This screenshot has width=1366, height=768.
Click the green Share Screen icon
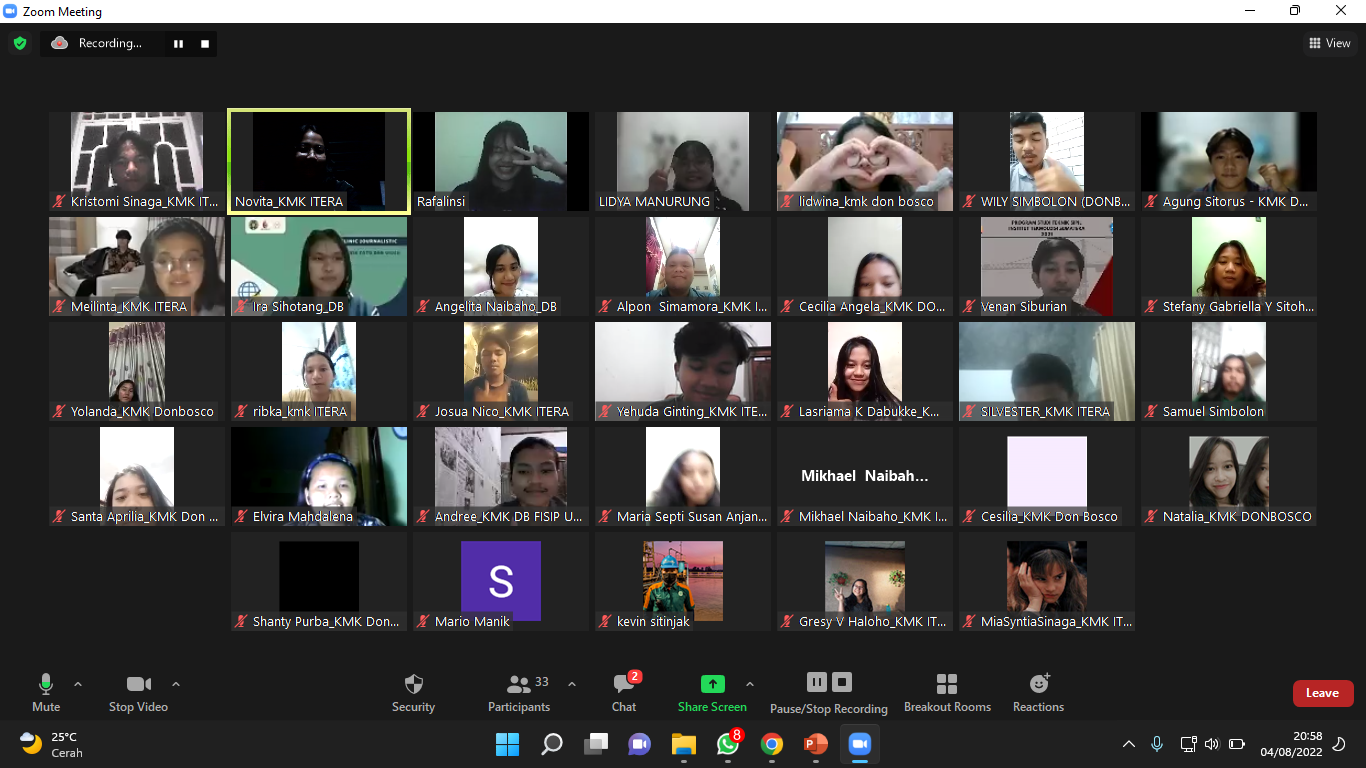point(712,684)
